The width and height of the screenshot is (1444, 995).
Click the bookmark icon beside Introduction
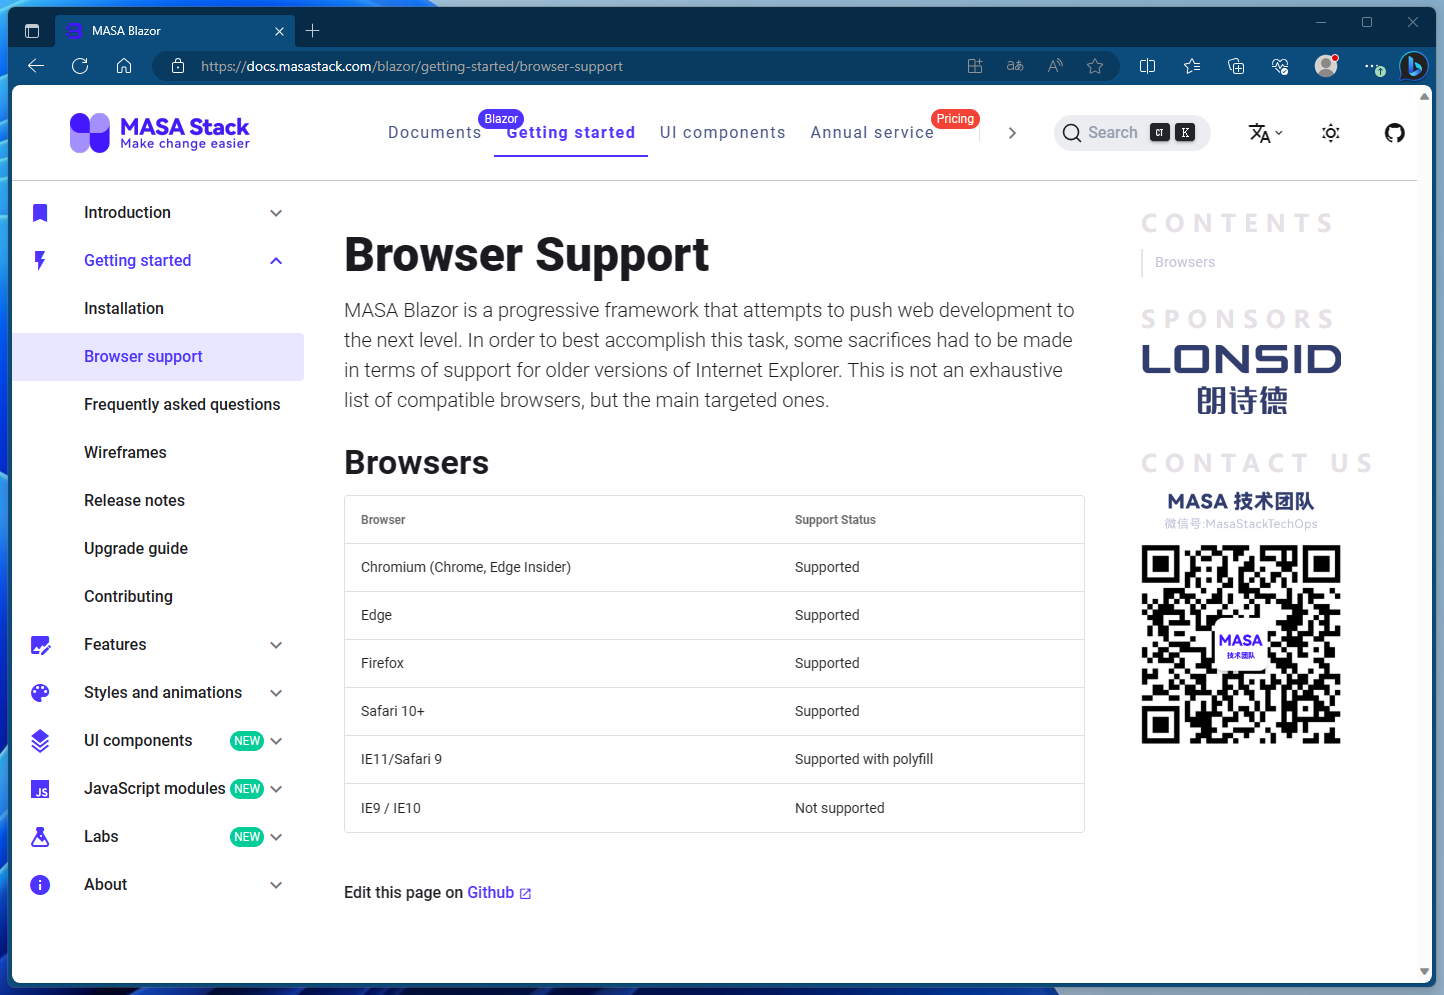(x=40, y=212)
